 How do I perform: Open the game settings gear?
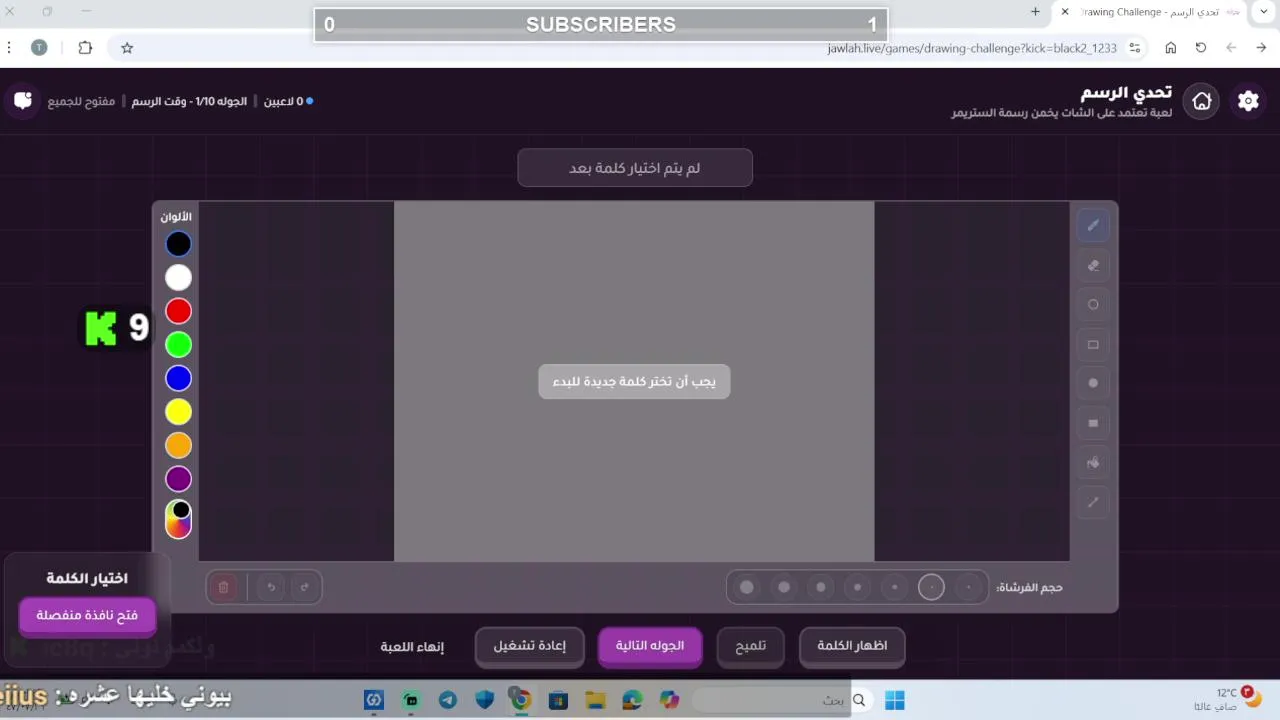coord(1248,100)
